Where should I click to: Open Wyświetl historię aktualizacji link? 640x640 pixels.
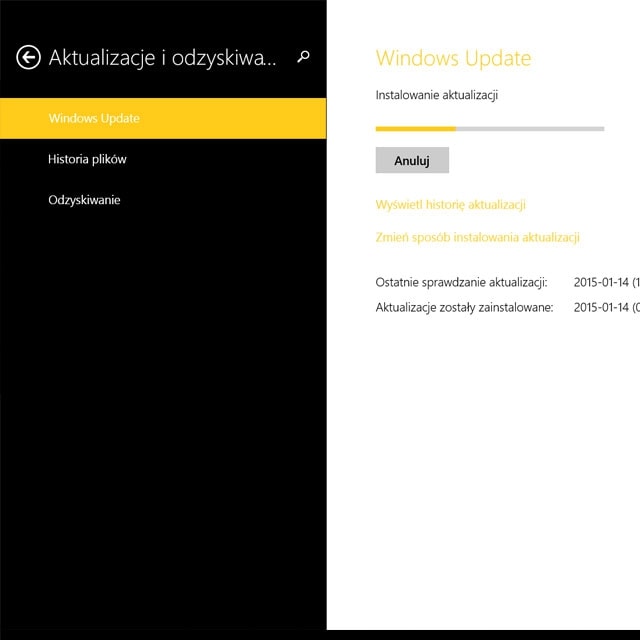451,204
